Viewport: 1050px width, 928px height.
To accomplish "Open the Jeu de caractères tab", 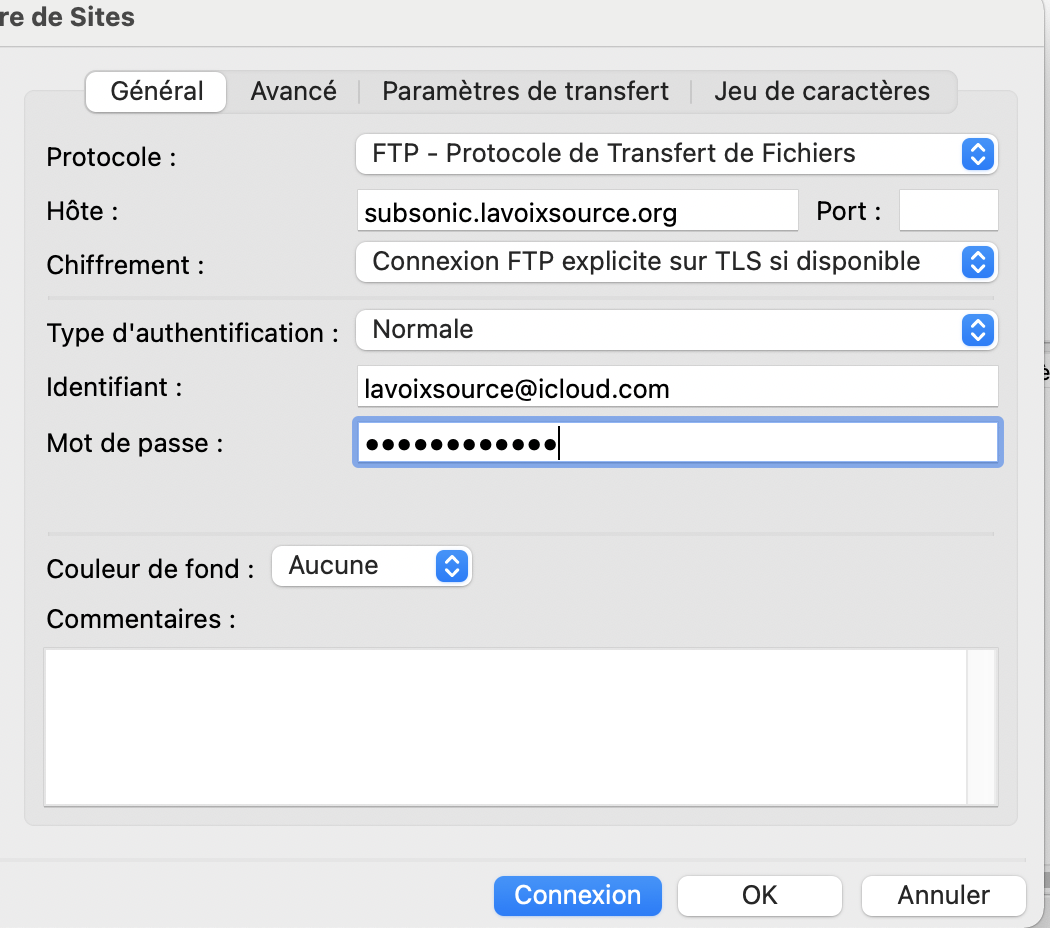I will [x=822, y=91].
